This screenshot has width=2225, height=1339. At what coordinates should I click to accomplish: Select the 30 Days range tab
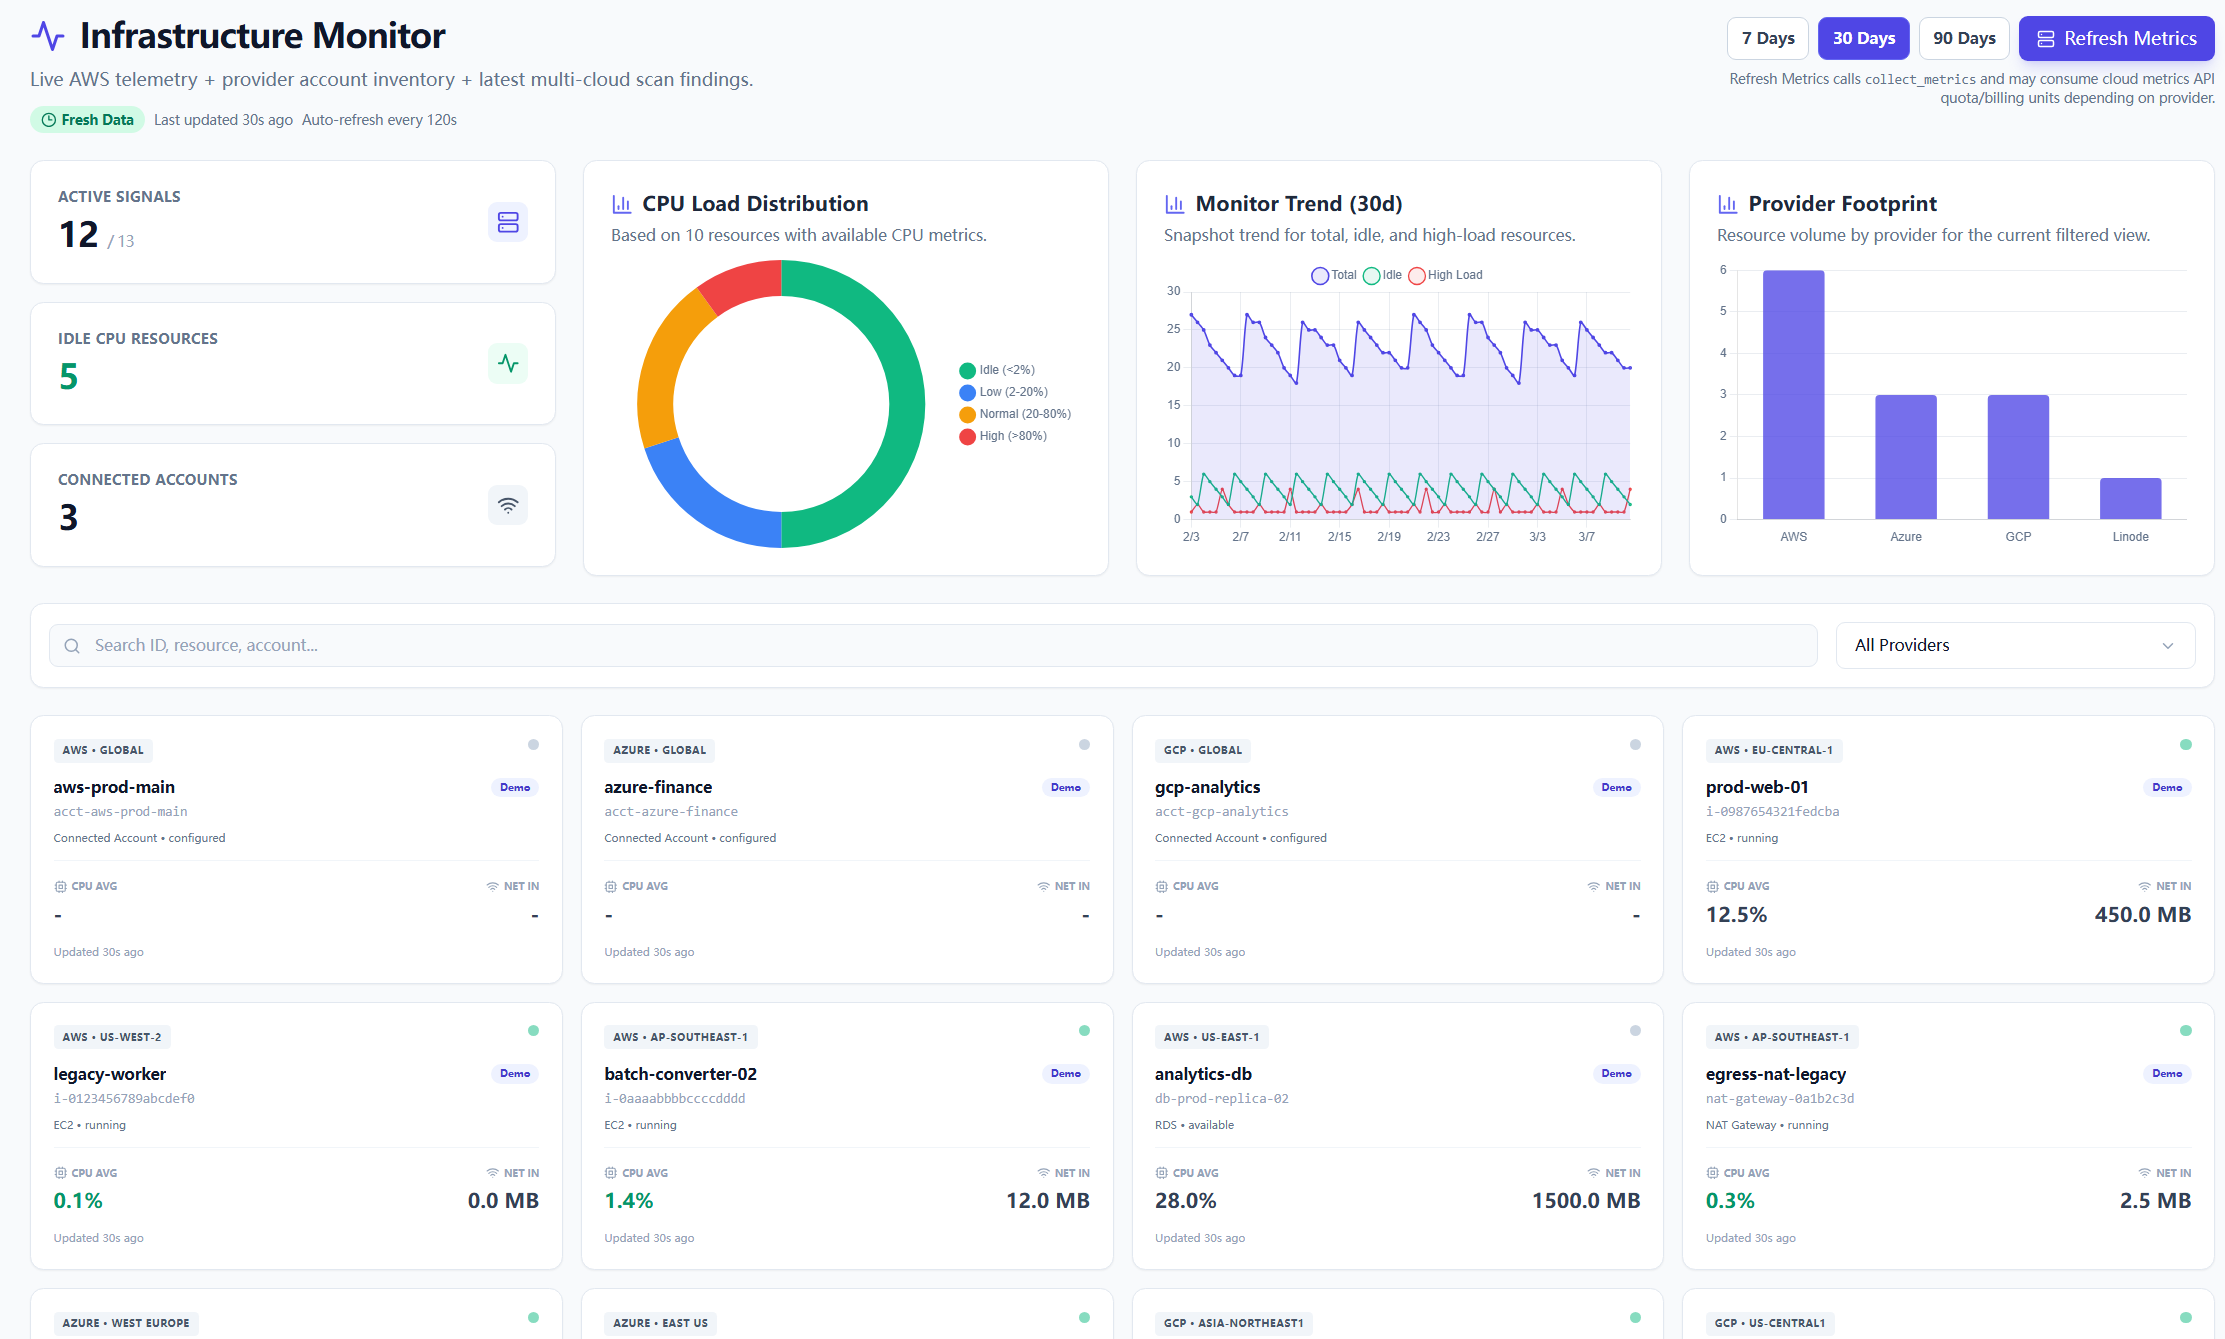click(1864, 39)
